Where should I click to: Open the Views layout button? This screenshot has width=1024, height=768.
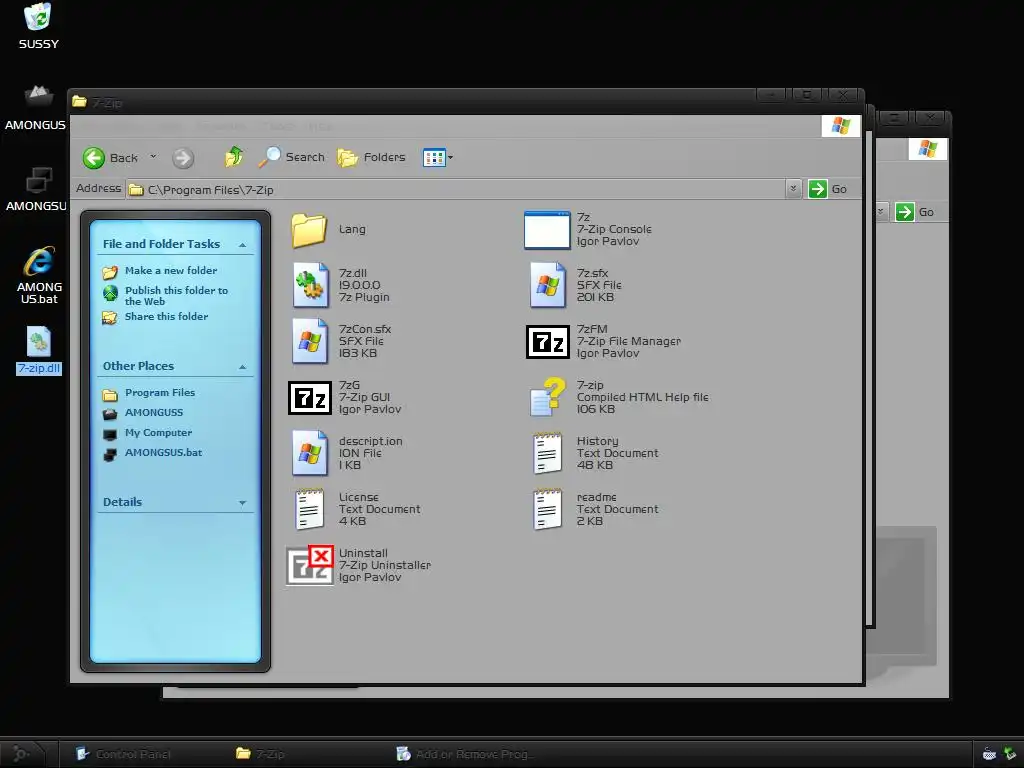(434, 157)
